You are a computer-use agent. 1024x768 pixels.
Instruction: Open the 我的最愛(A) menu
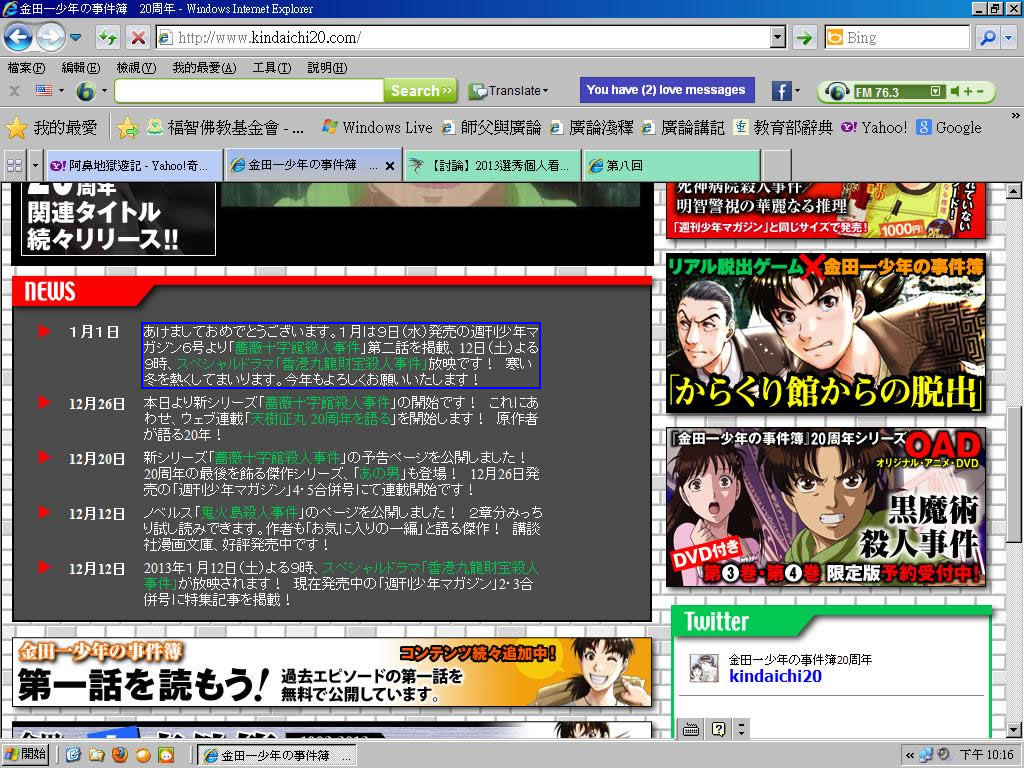click(204, 68)
